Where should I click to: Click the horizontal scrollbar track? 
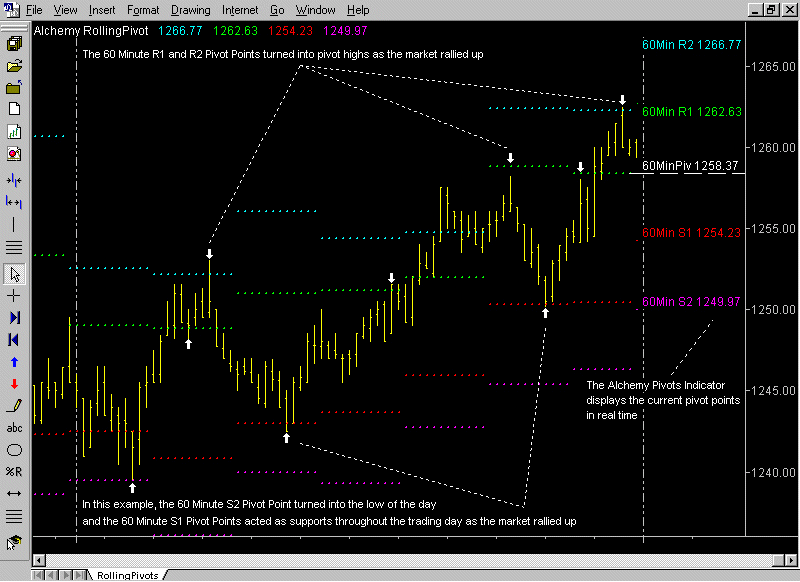pos(414,560)
